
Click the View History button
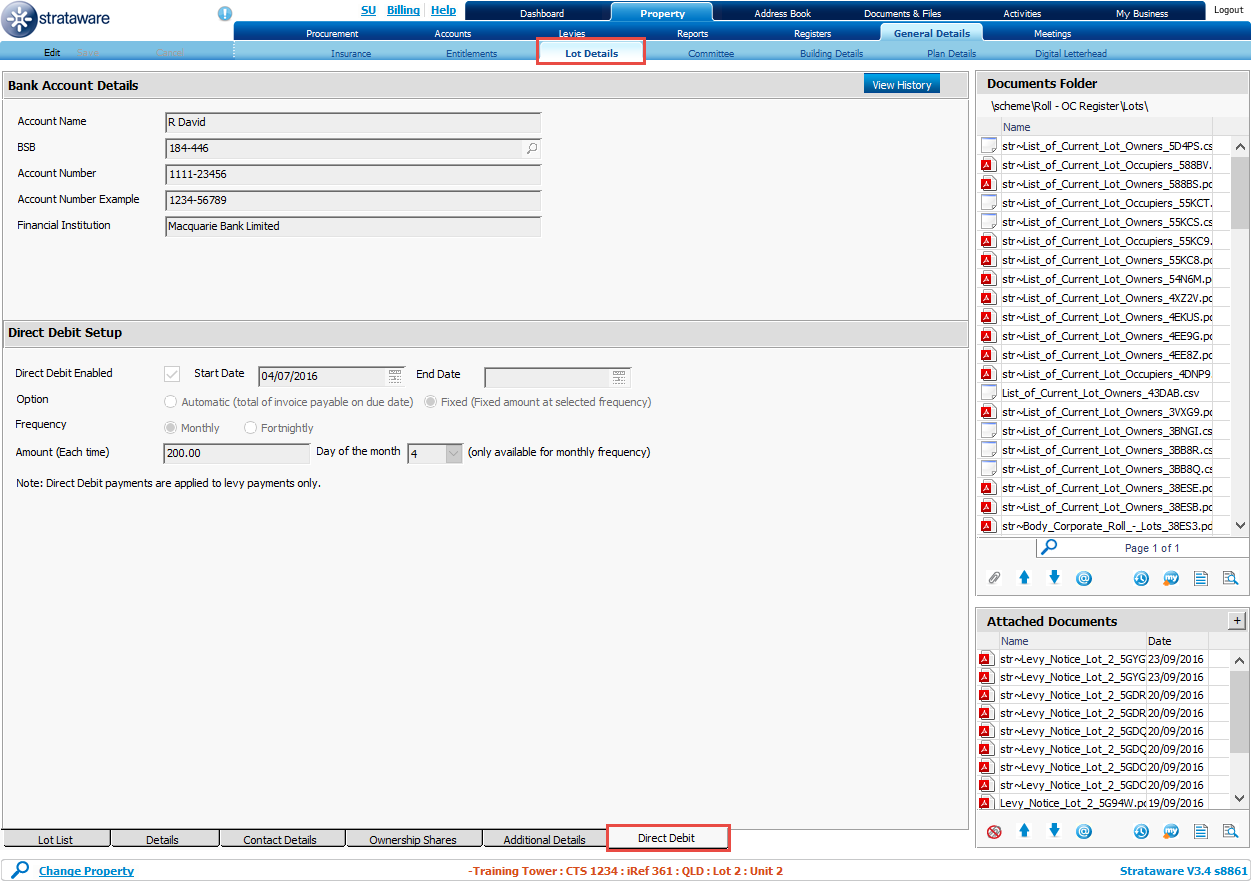pos(901,85)
